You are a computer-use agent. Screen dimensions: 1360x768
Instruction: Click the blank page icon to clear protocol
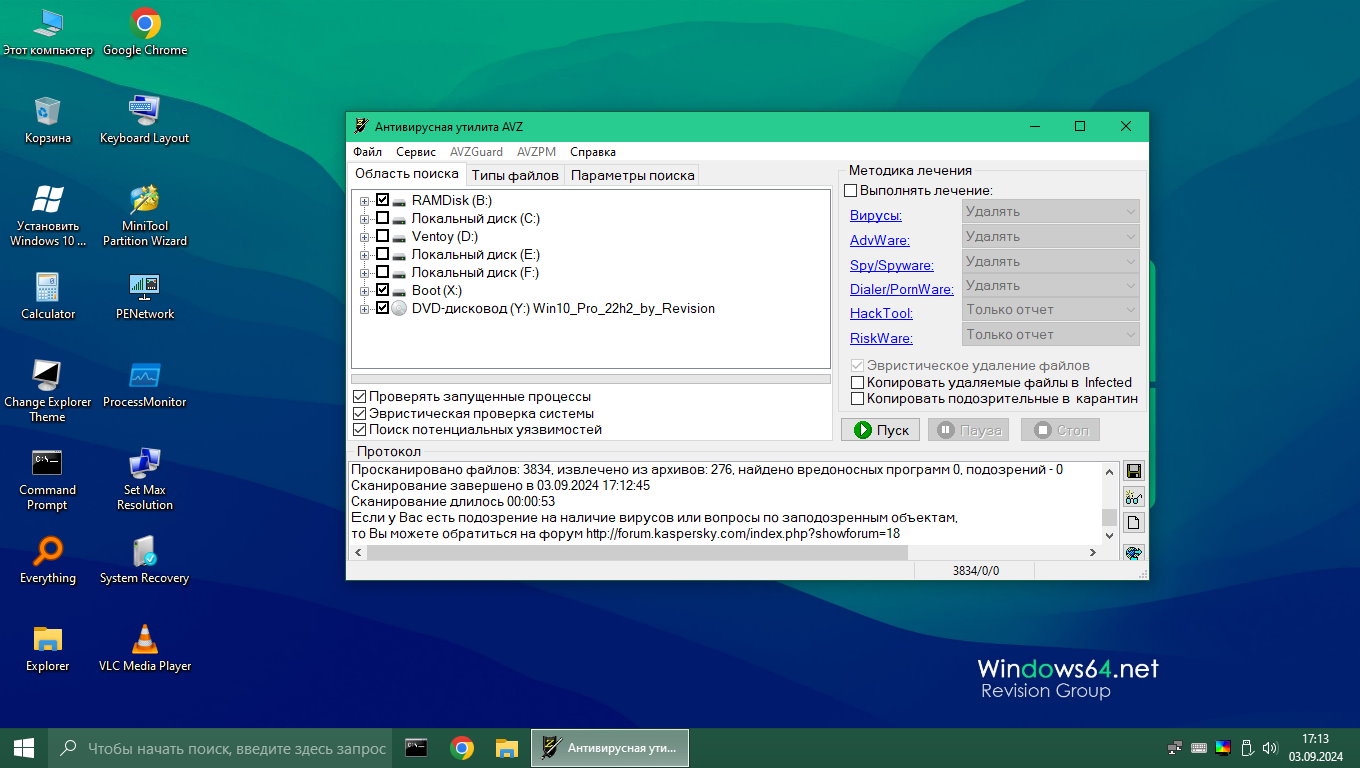(1134, 523)
